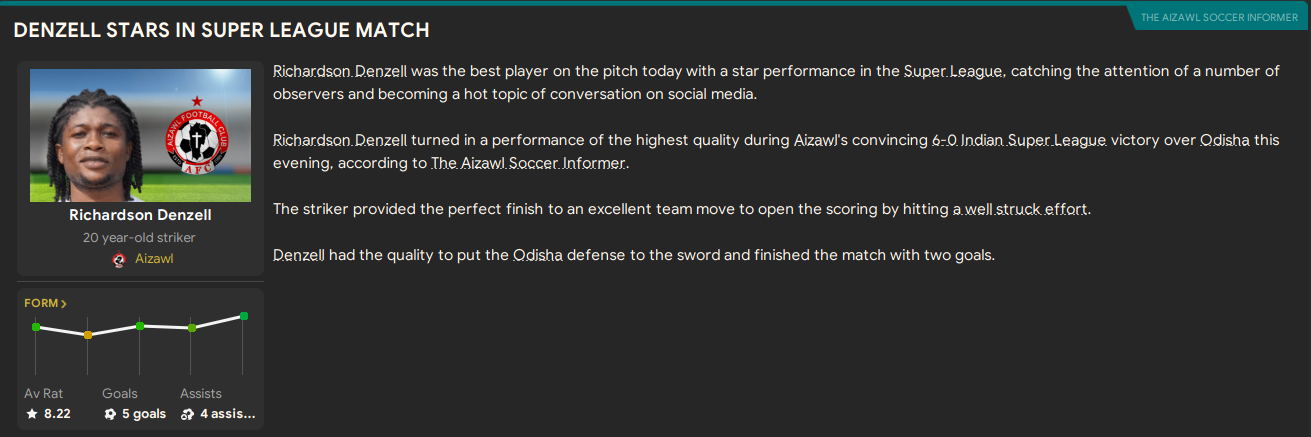The width and height of the screenshot is (1311, 437).
Task: Open the Aizawl Soccer Informer source tag
Action: pyautogui.click(x=1218, y=17)
